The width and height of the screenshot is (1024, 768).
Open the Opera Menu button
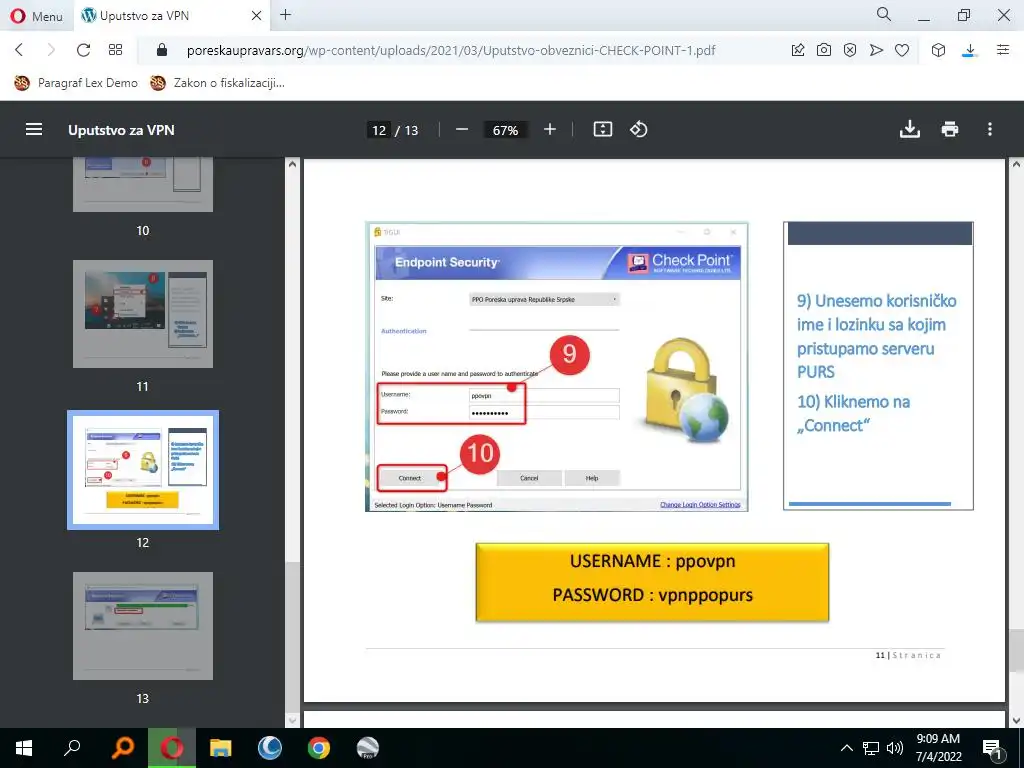[x=37, y=16]
